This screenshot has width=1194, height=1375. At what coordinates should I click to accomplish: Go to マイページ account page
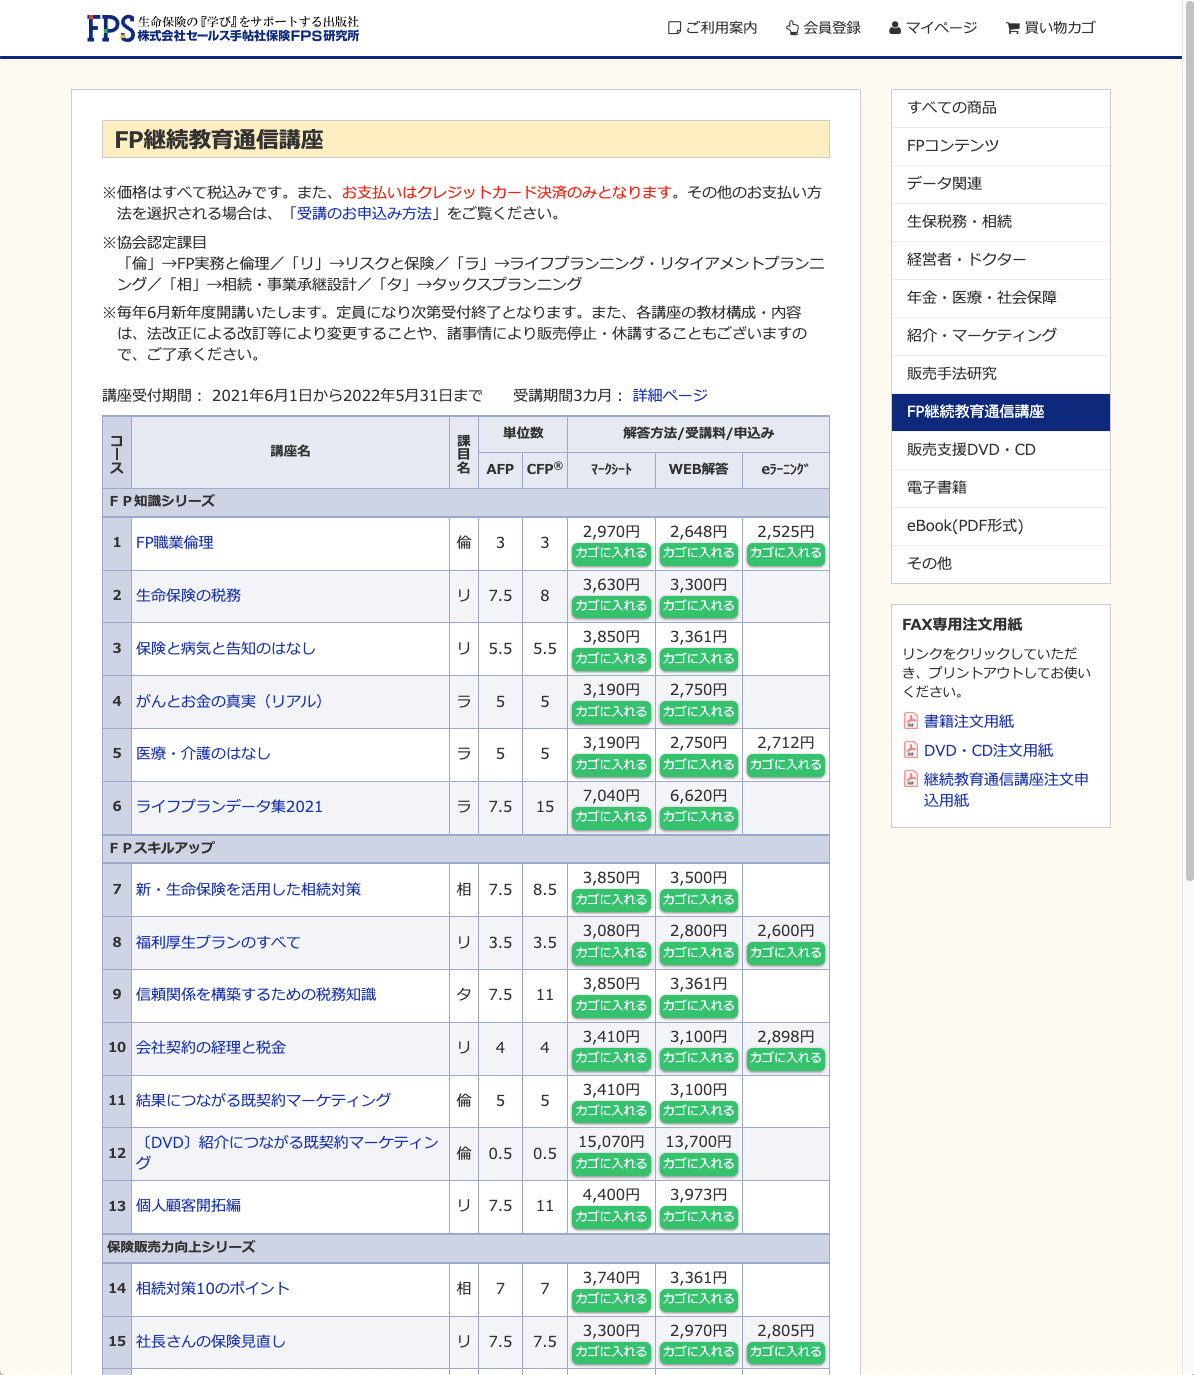tap(932, 28)
